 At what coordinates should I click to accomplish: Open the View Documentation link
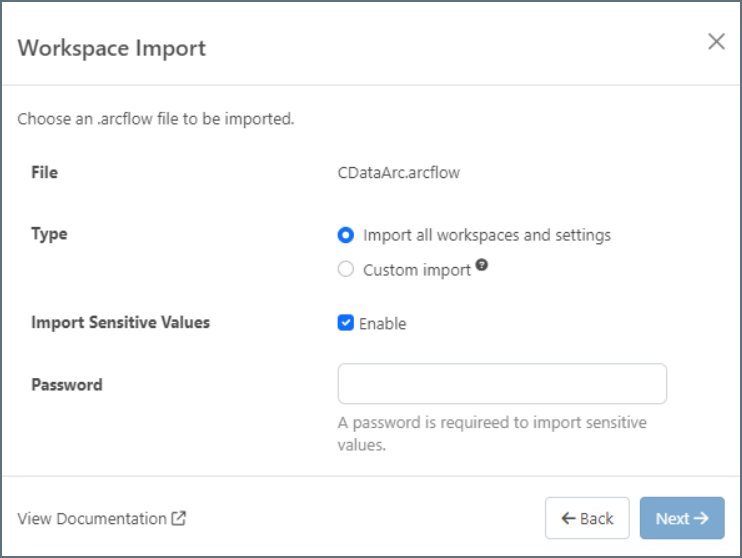(92, 518)
